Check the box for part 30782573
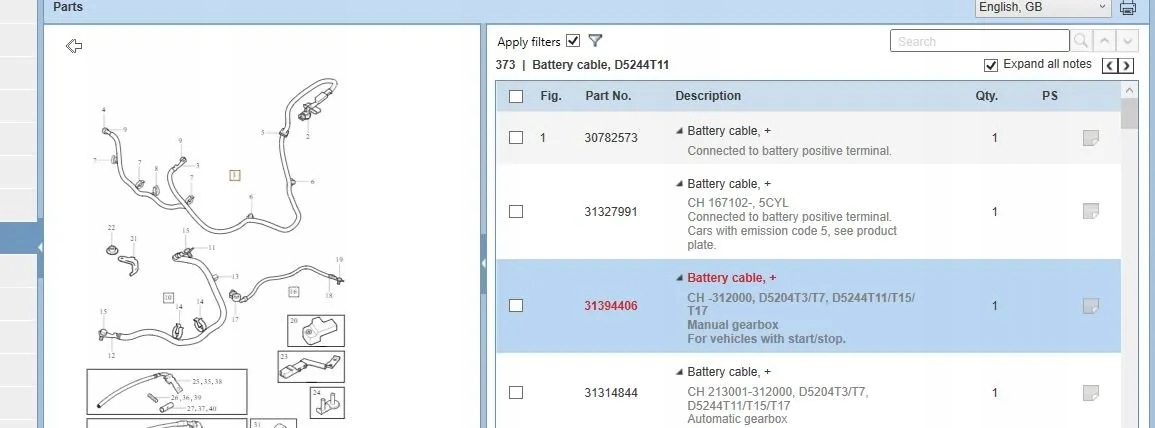Screen dimensions: 1155x428 pyautogui.click(x=516, y=138)
